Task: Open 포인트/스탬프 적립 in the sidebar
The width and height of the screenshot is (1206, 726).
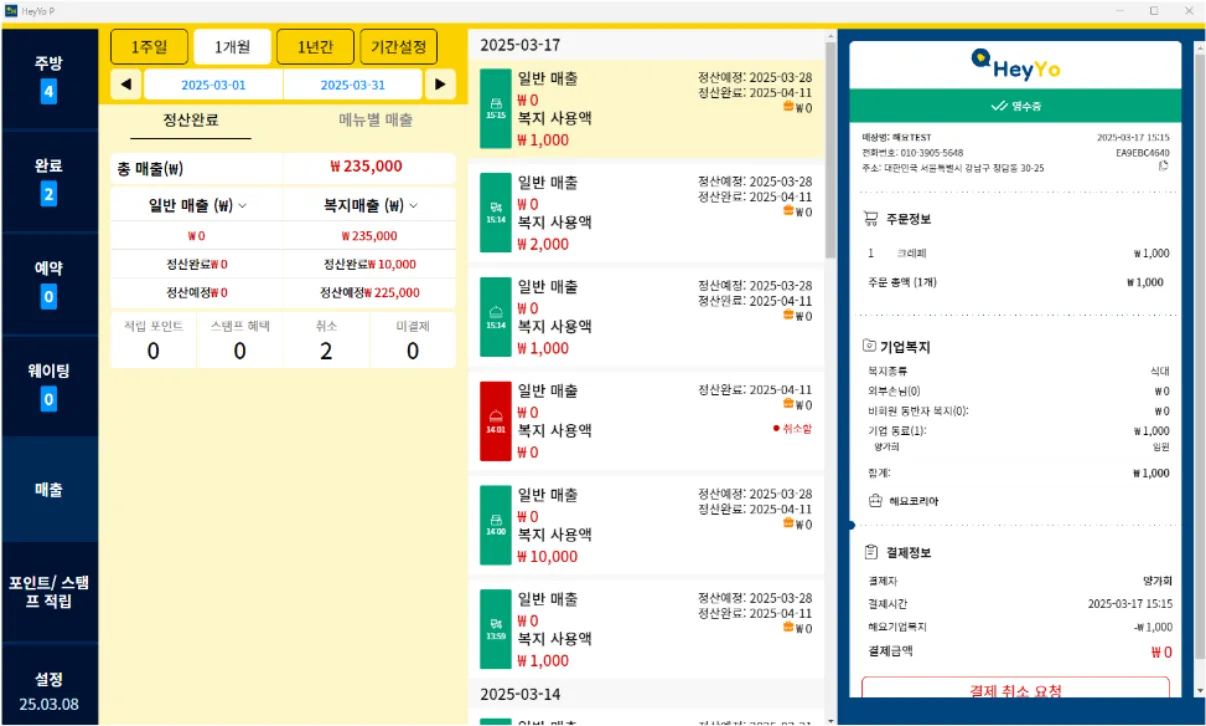Action: [x=49, y=592]
